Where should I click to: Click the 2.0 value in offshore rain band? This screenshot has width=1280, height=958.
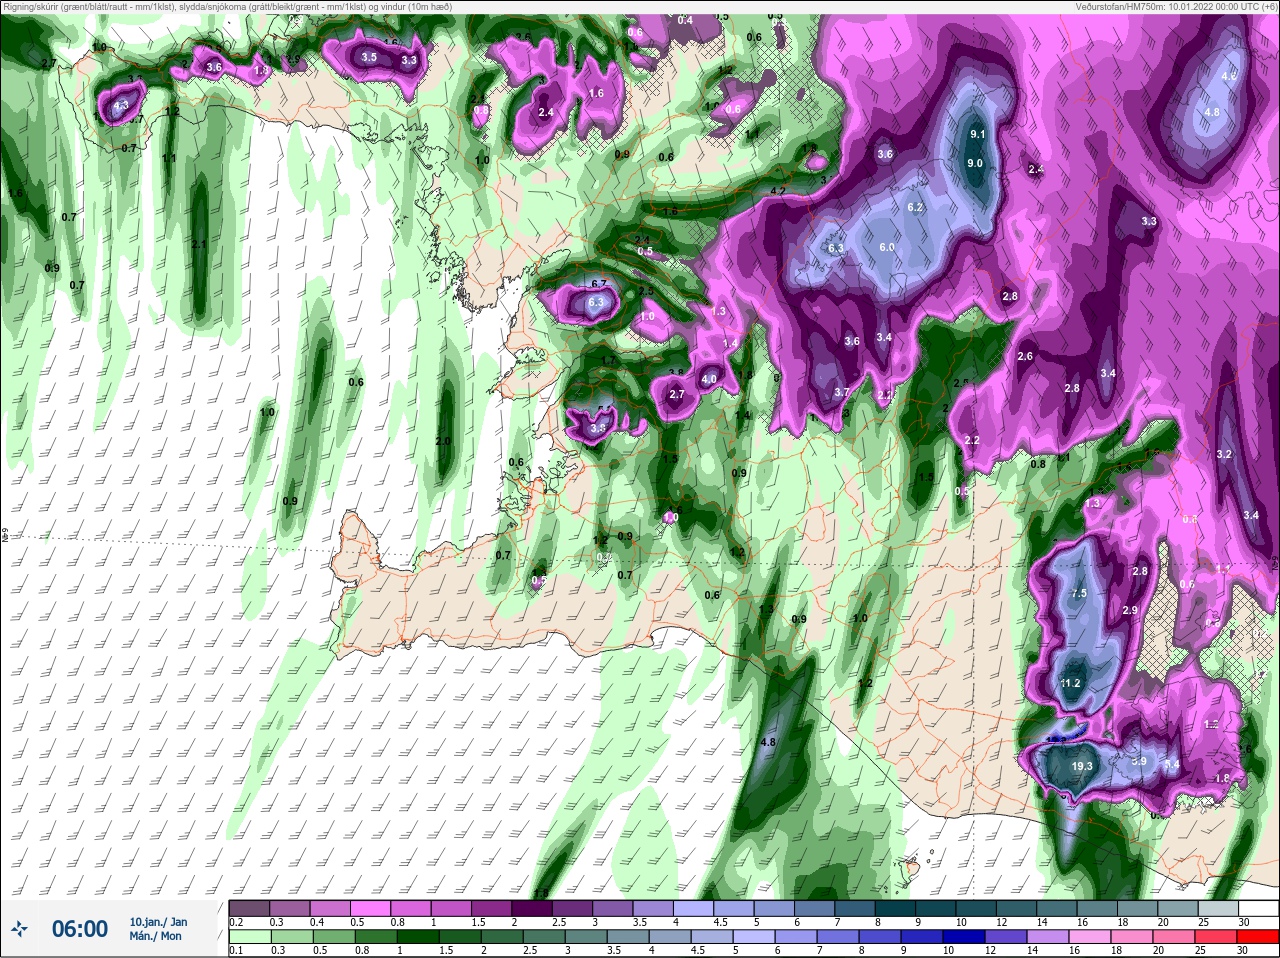pos(443,441)
